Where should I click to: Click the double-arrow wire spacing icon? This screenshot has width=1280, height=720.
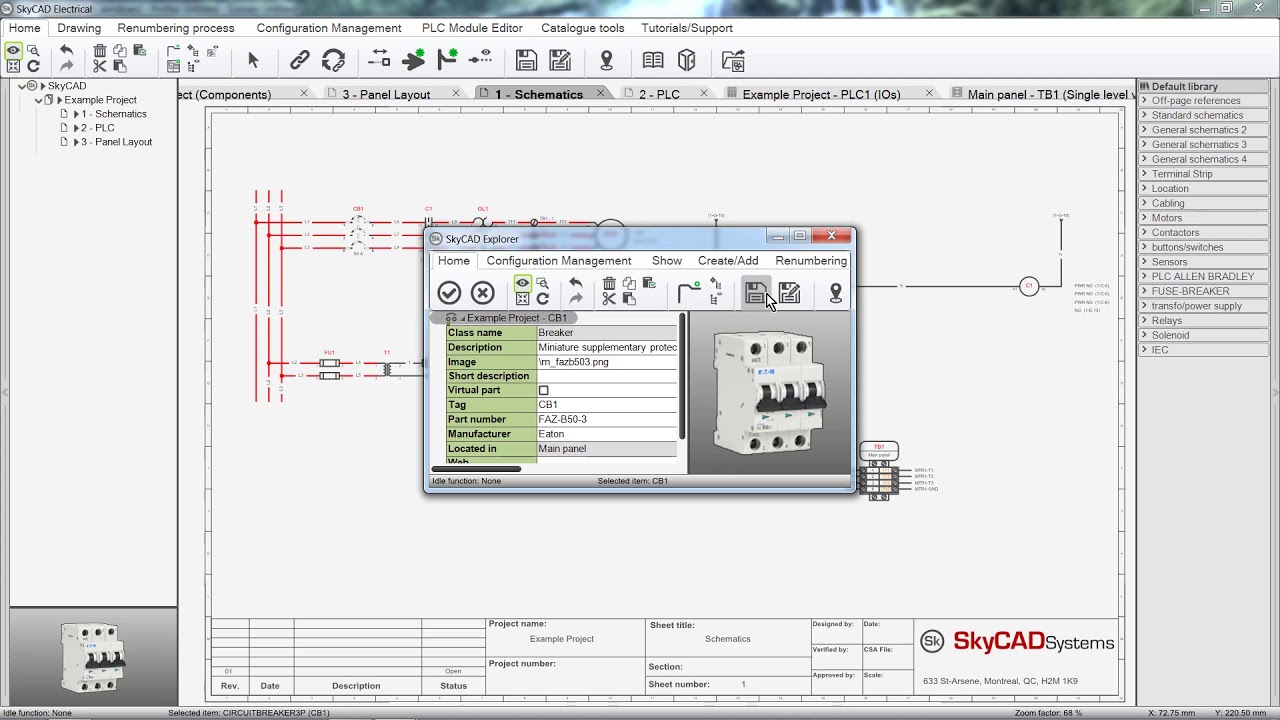(379, 60)
